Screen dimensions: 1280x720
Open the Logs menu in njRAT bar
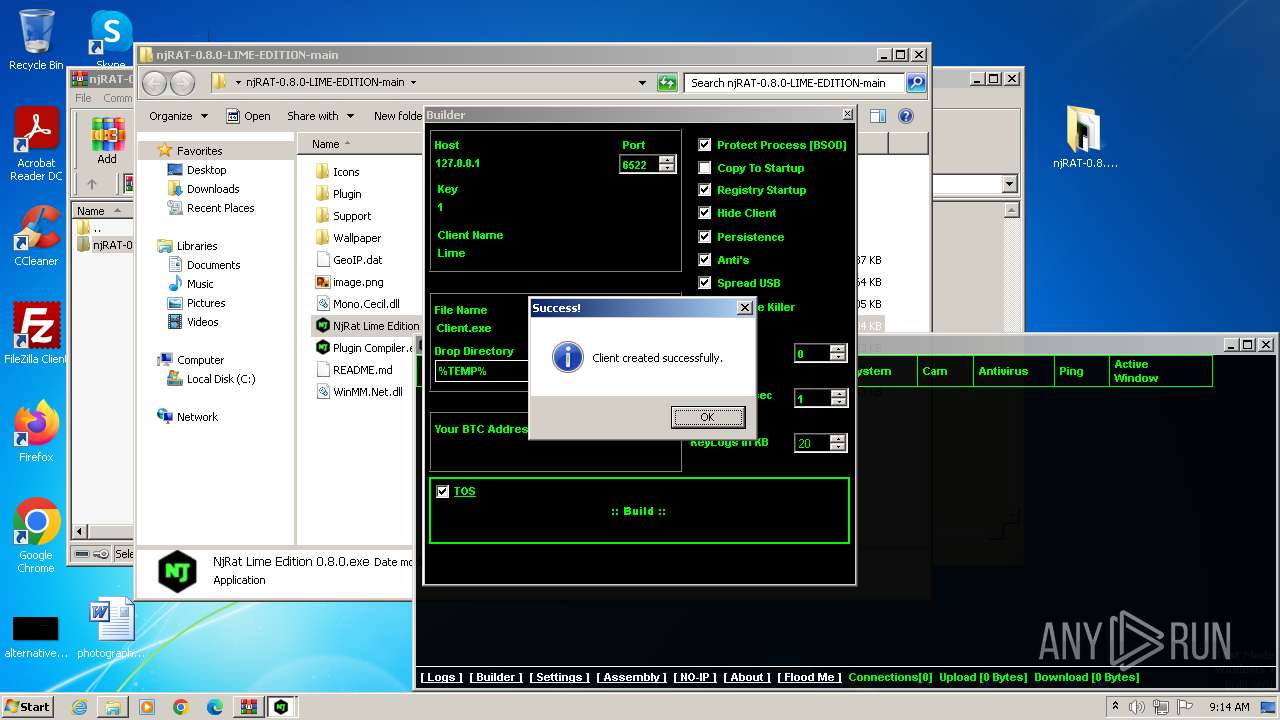(441, 677)
